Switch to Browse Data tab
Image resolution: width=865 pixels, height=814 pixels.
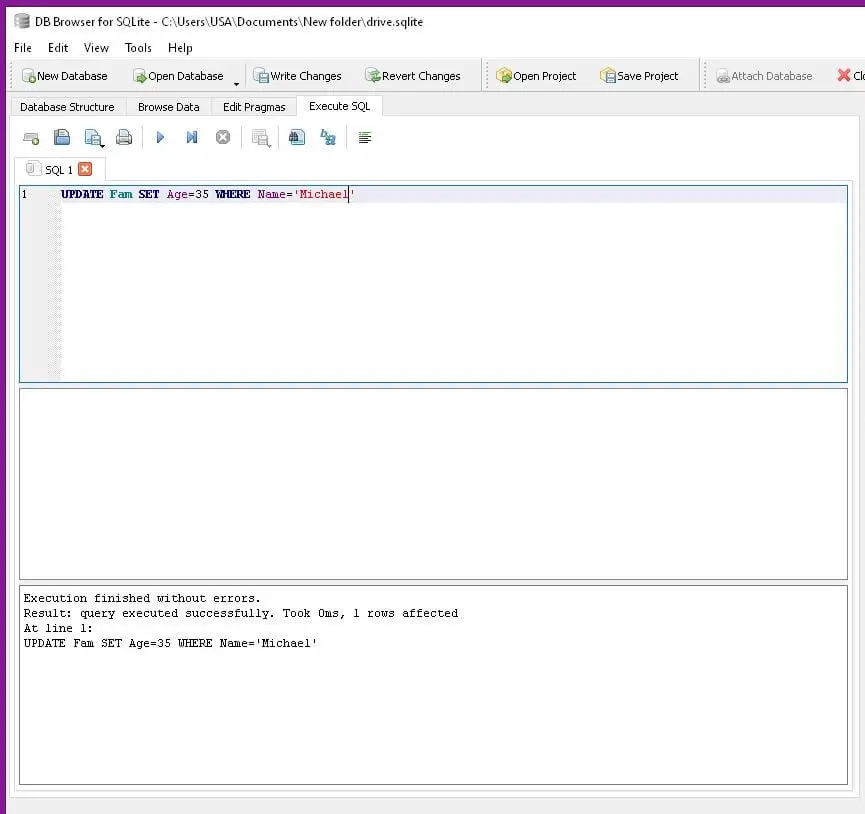pos(168,107)
